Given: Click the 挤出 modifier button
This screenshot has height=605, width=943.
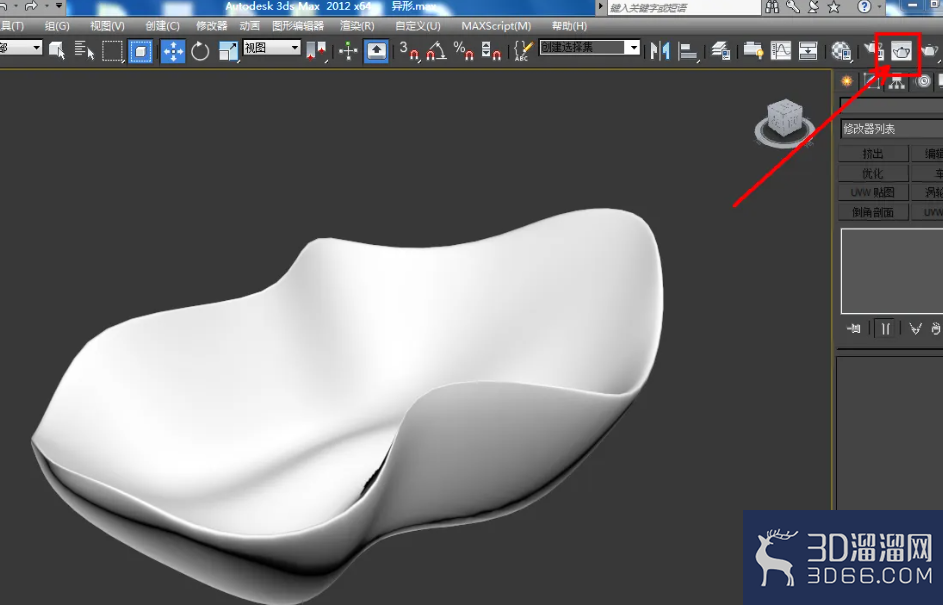Looking at the screenshot, I should click(x=873, y=154).
